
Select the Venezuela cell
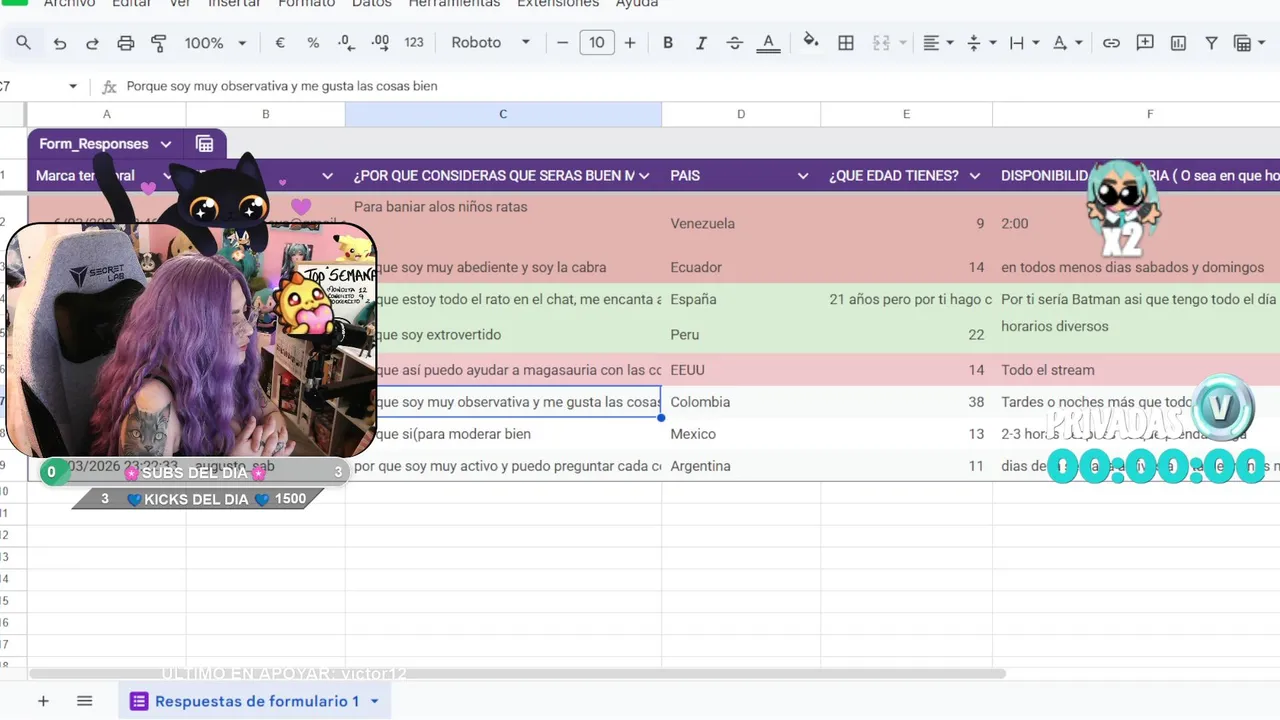coord(741,223)
